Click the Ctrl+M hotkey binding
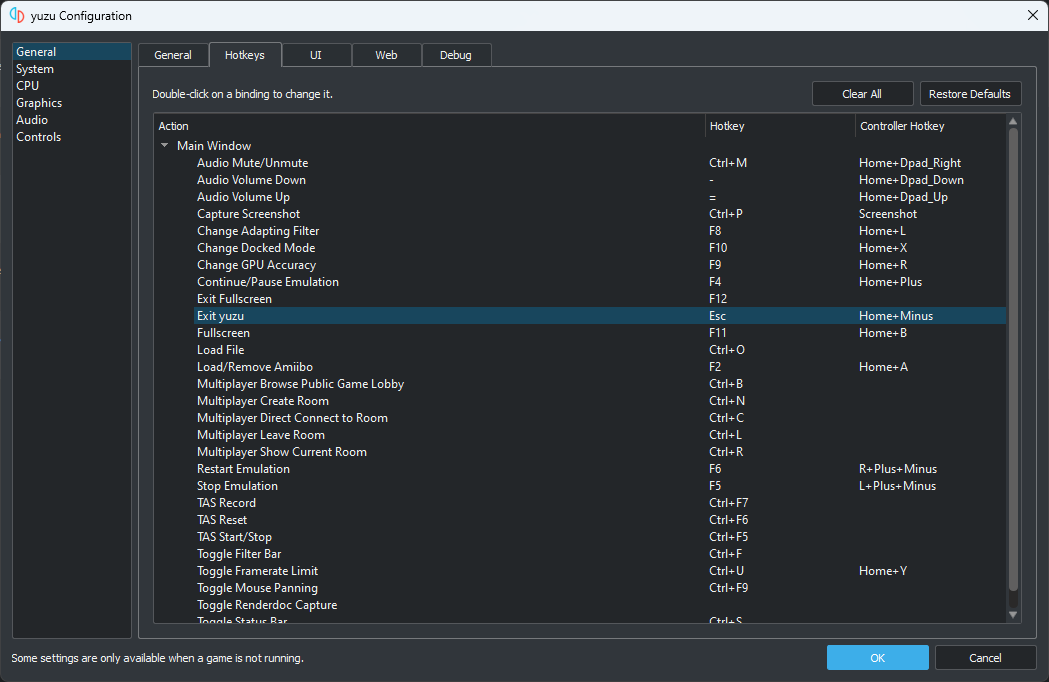The height and width of the screenshot is (682, 1049). pos(728,163)
